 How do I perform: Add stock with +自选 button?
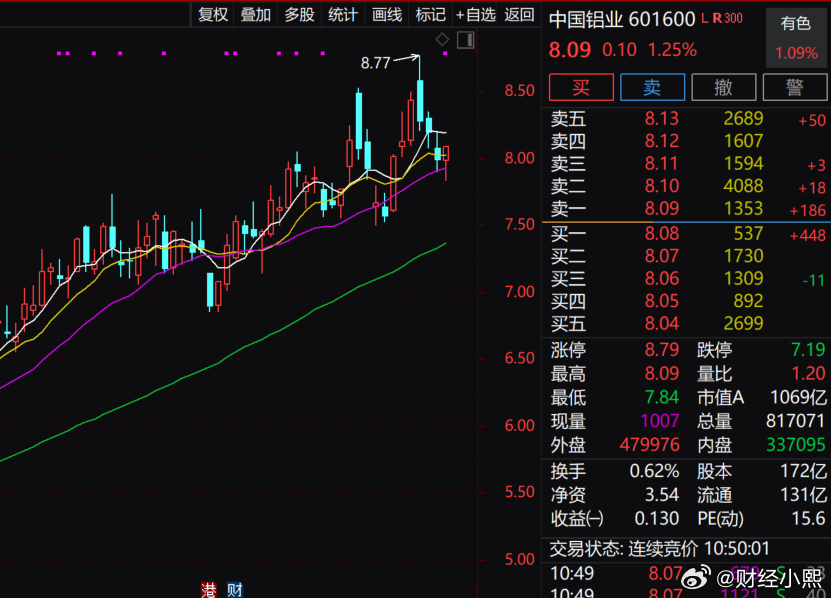pyautogui.click(x=476, y=15)
